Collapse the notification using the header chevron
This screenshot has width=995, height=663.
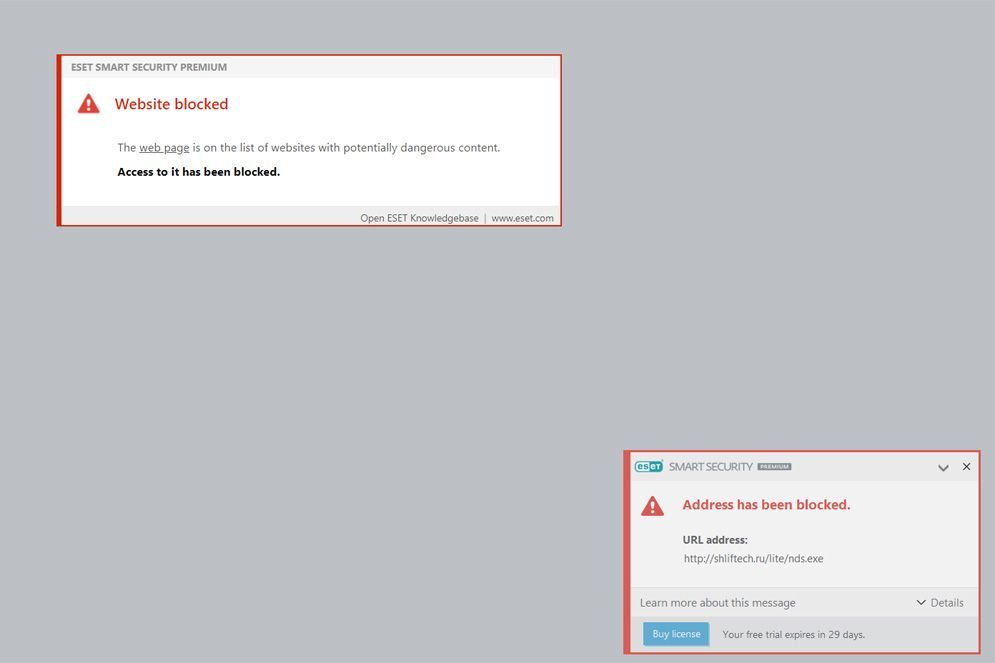pos(943,468)
